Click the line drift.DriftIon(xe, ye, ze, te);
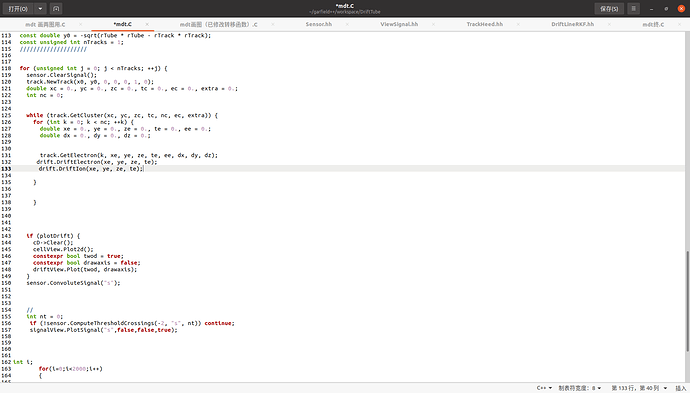The image size is (690, 393). (x=90, y=169)
